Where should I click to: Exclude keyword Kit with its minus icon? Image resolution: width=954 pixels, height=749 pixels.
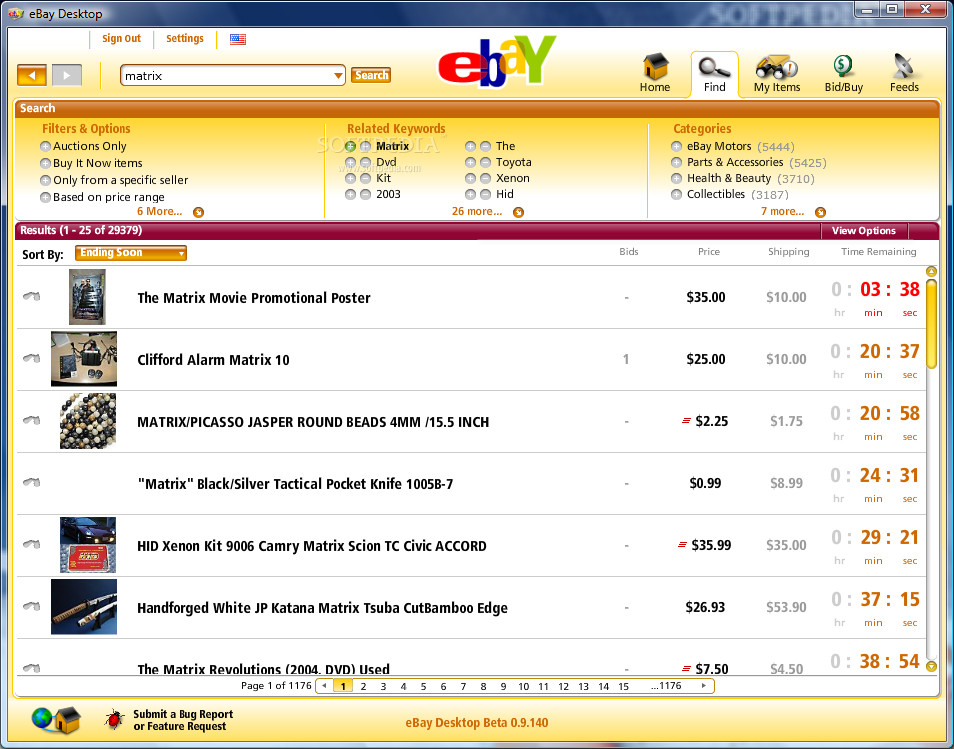coord(365,178)
